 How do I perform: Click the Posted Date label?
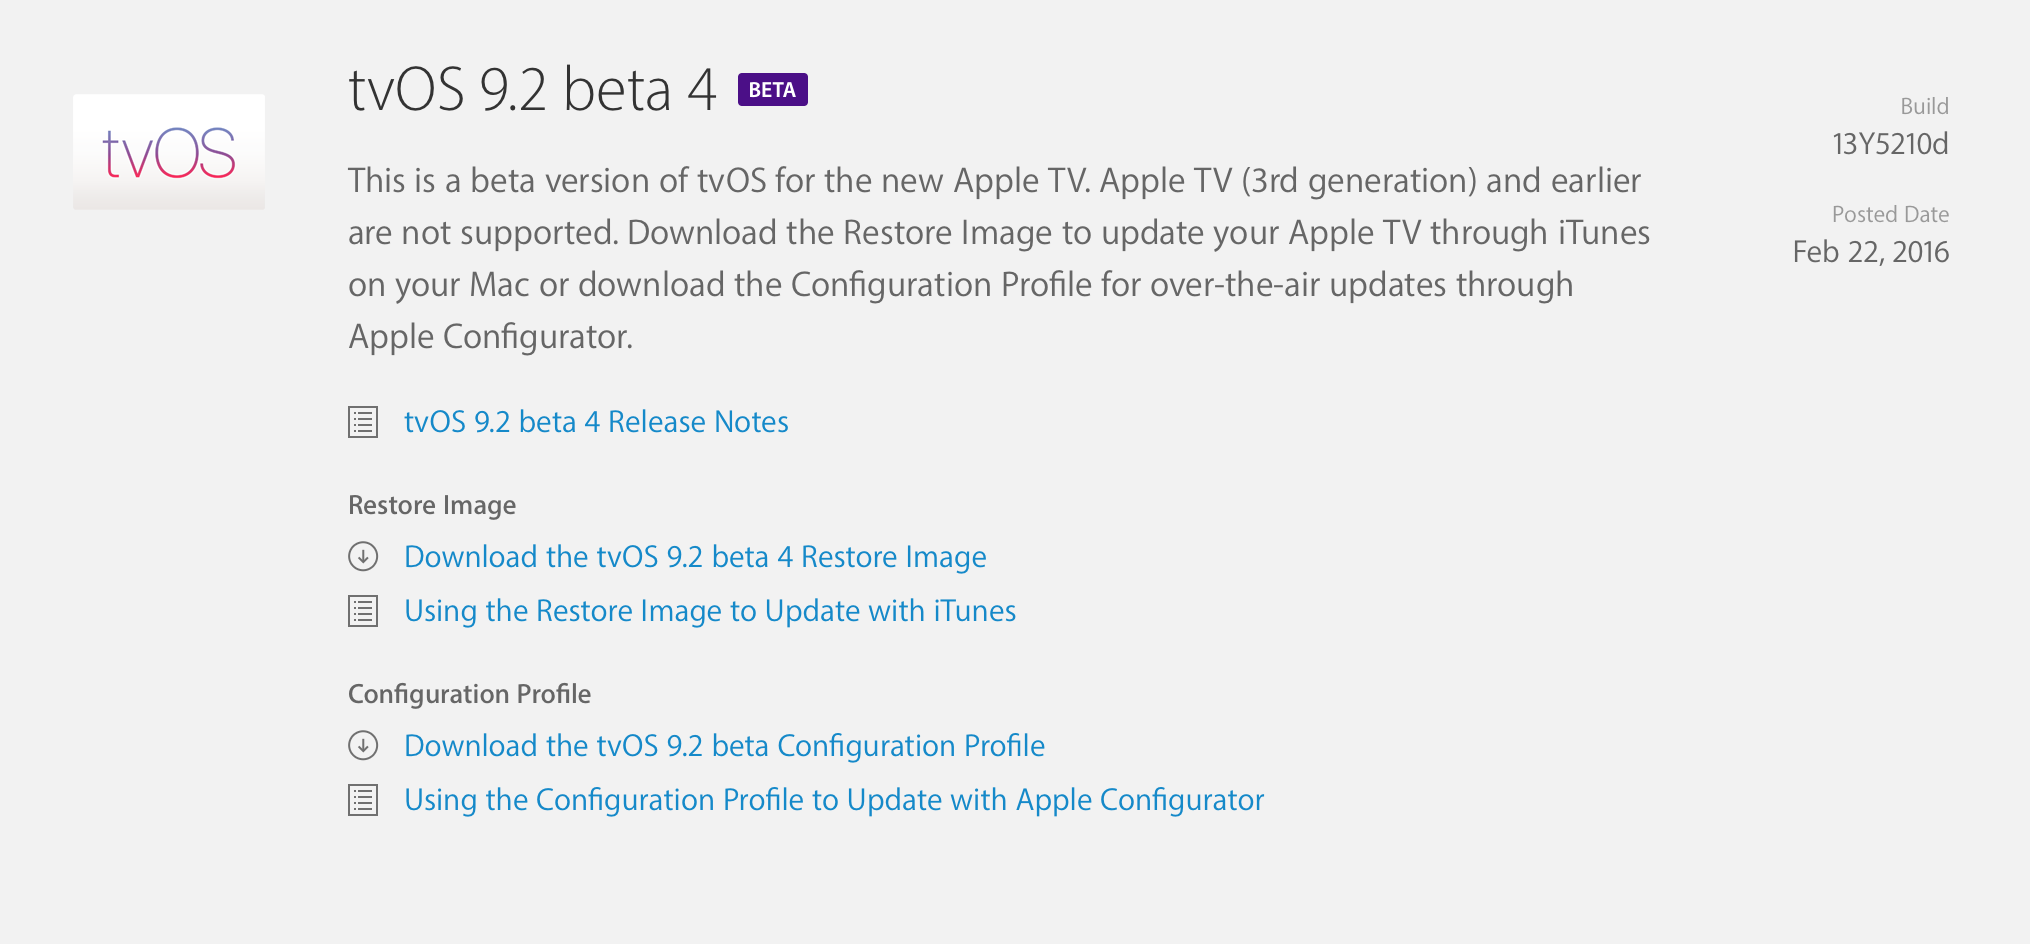[x=1890, y=214]
